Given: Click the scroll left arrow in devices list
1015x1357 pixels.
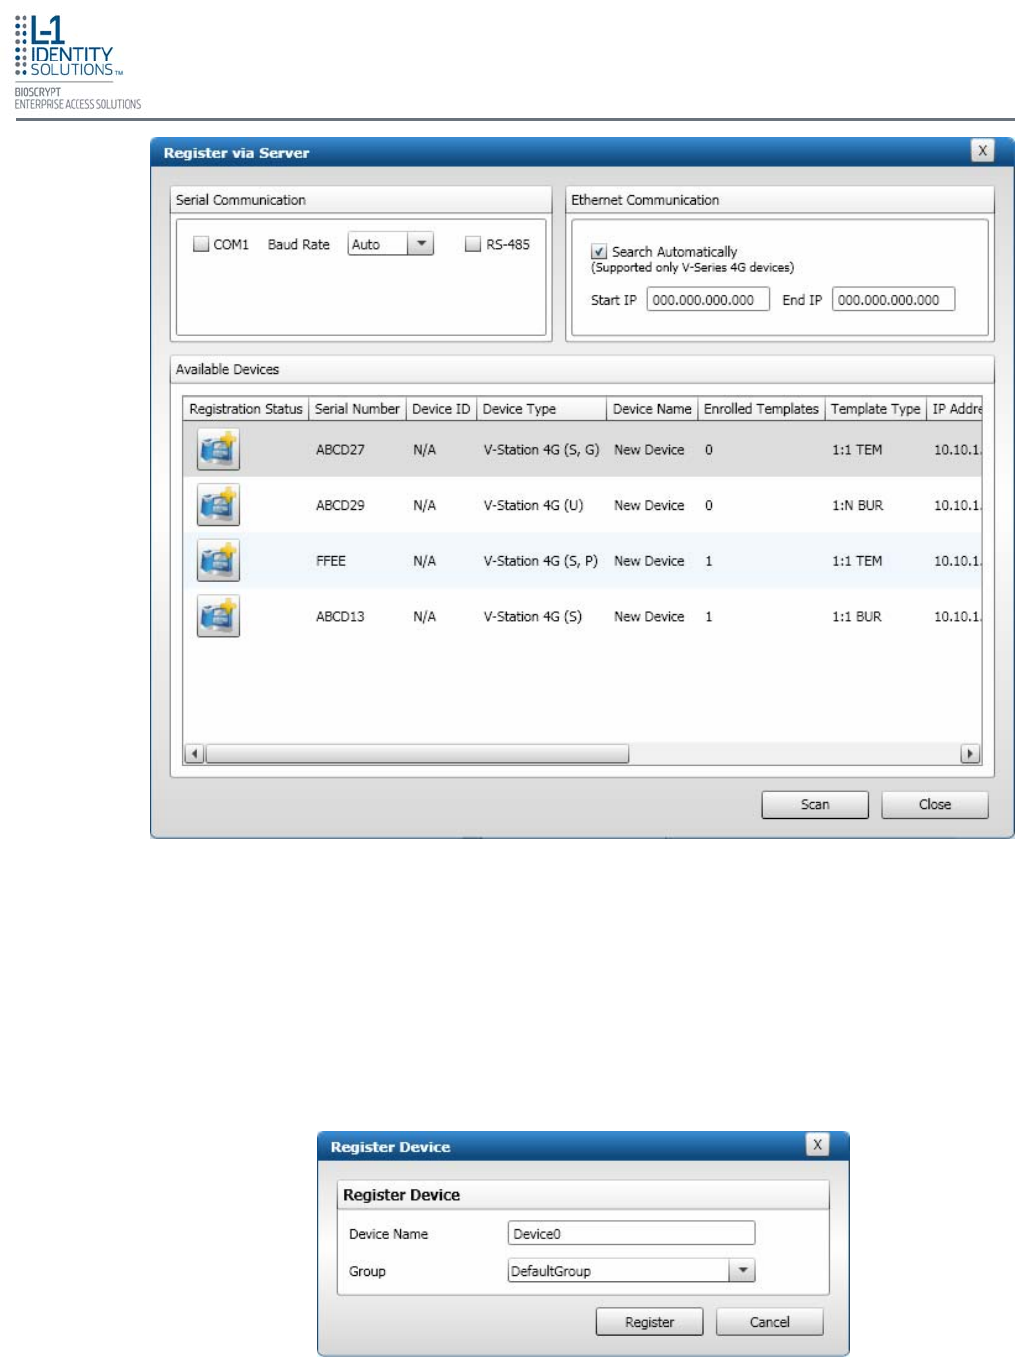Looking at the screenshot, I should 194,754.
